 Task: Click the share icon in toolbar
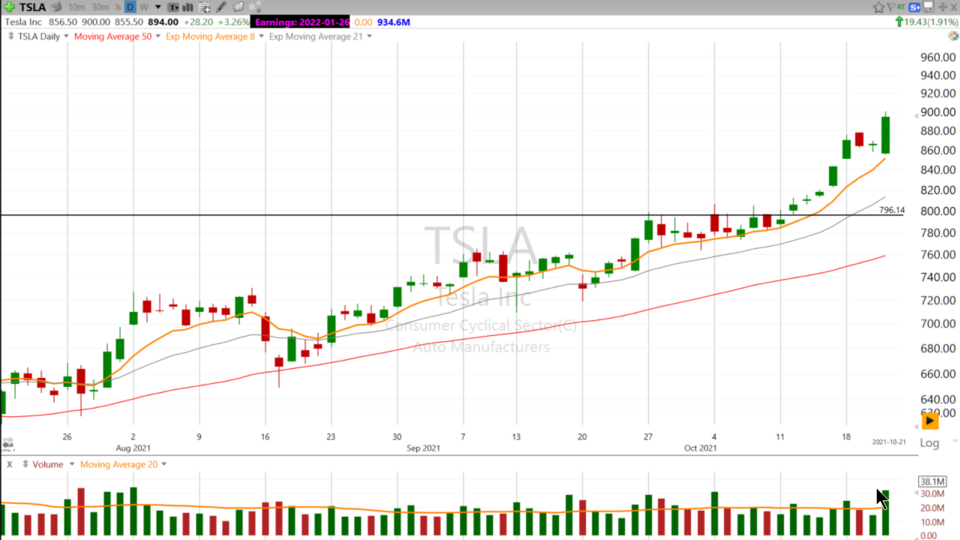point(255,7)
